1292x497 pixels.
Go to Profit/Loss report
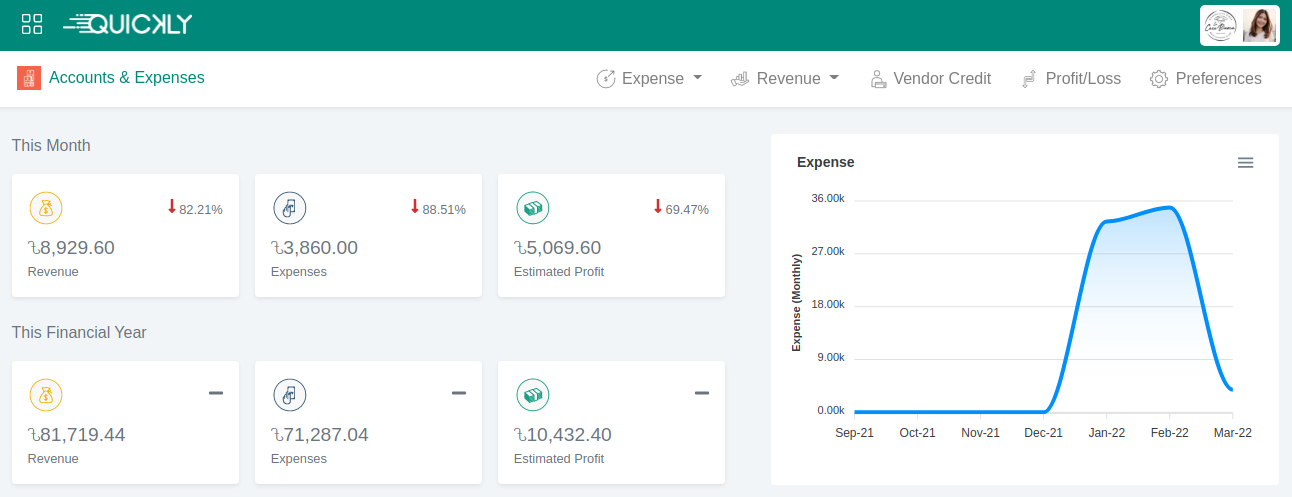(x=1071, y=79)
